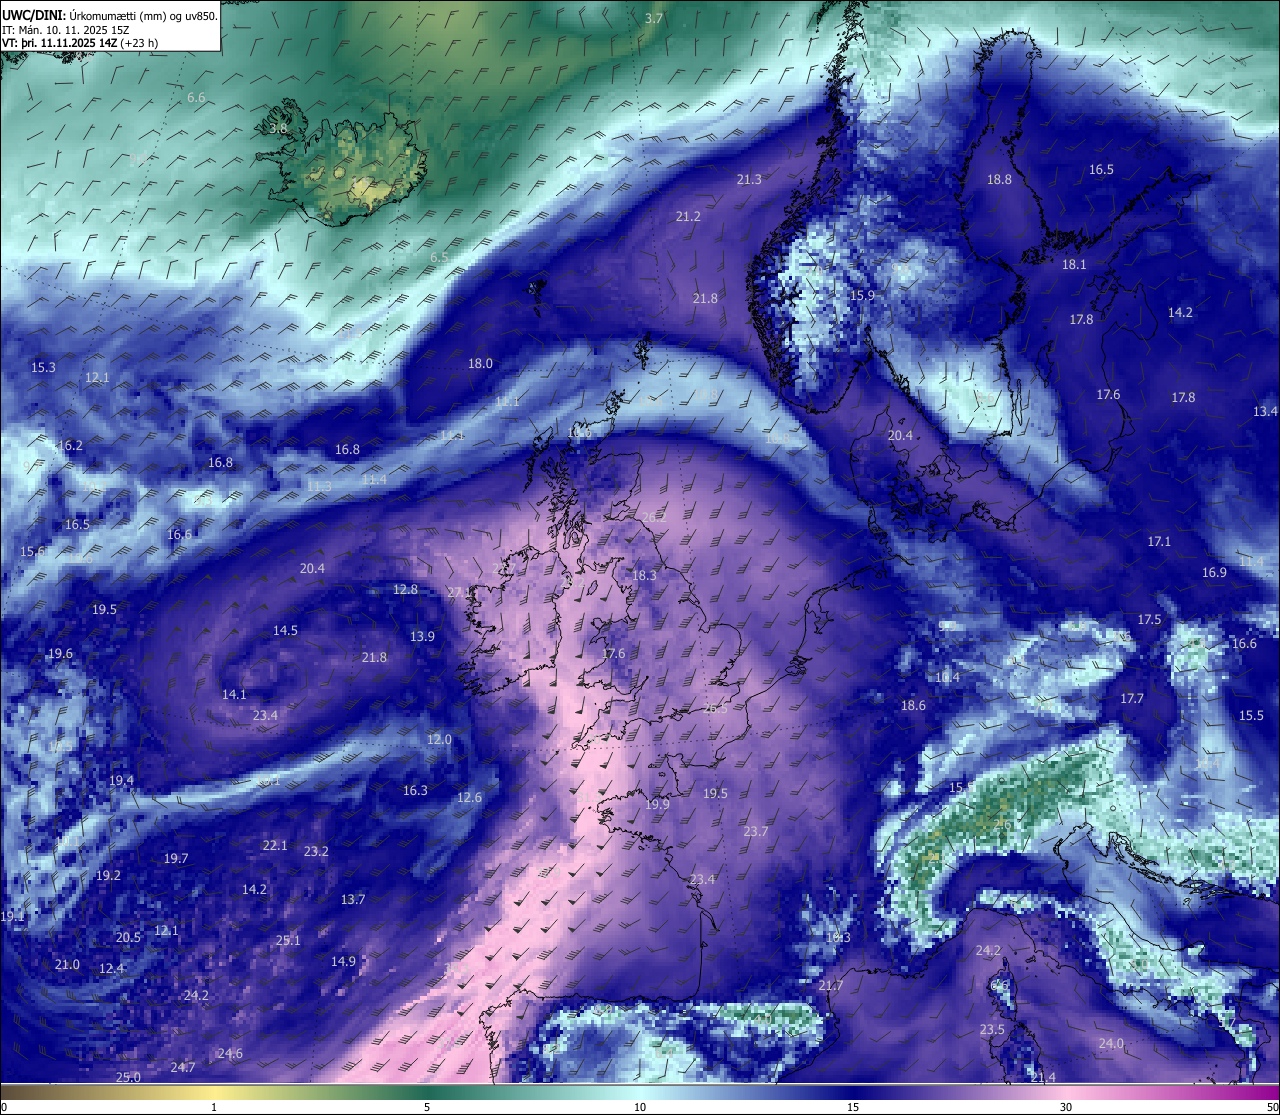Viewport: 1280px width, 1115px height.
Task: Click the 12.4 value in the southwest Atlantic
Action: coord(111,969)
